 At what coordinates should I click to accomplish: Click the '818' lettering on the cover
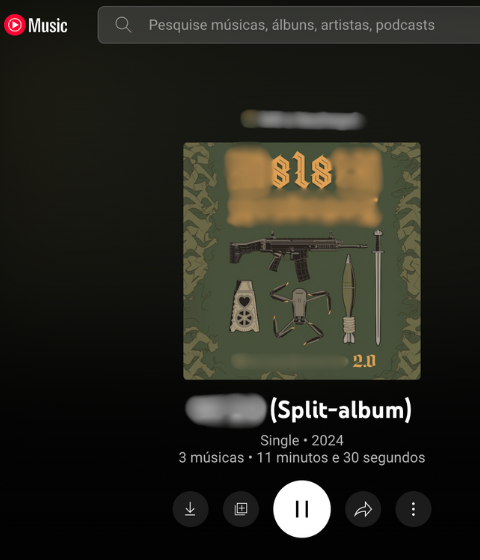pyautogui.click(x=302, y=171)
